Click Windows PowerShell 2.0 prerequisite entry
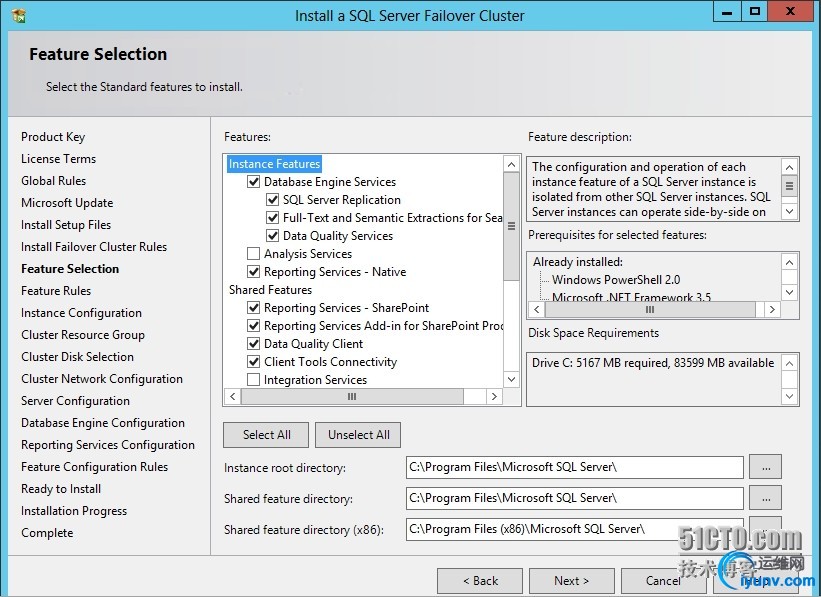The height and width of the screenshot is (597, 821). (616, 280)
